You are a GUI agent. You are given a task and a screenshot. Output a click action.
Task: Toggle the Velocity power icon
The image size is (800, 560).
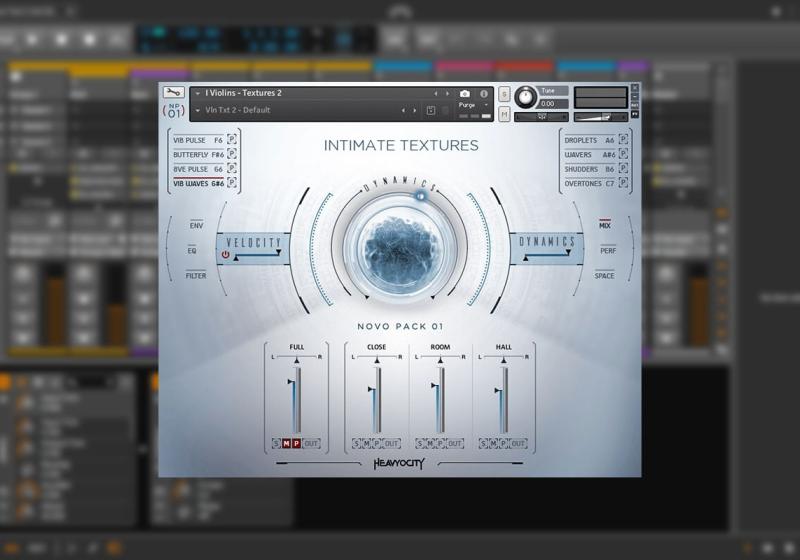226,254
